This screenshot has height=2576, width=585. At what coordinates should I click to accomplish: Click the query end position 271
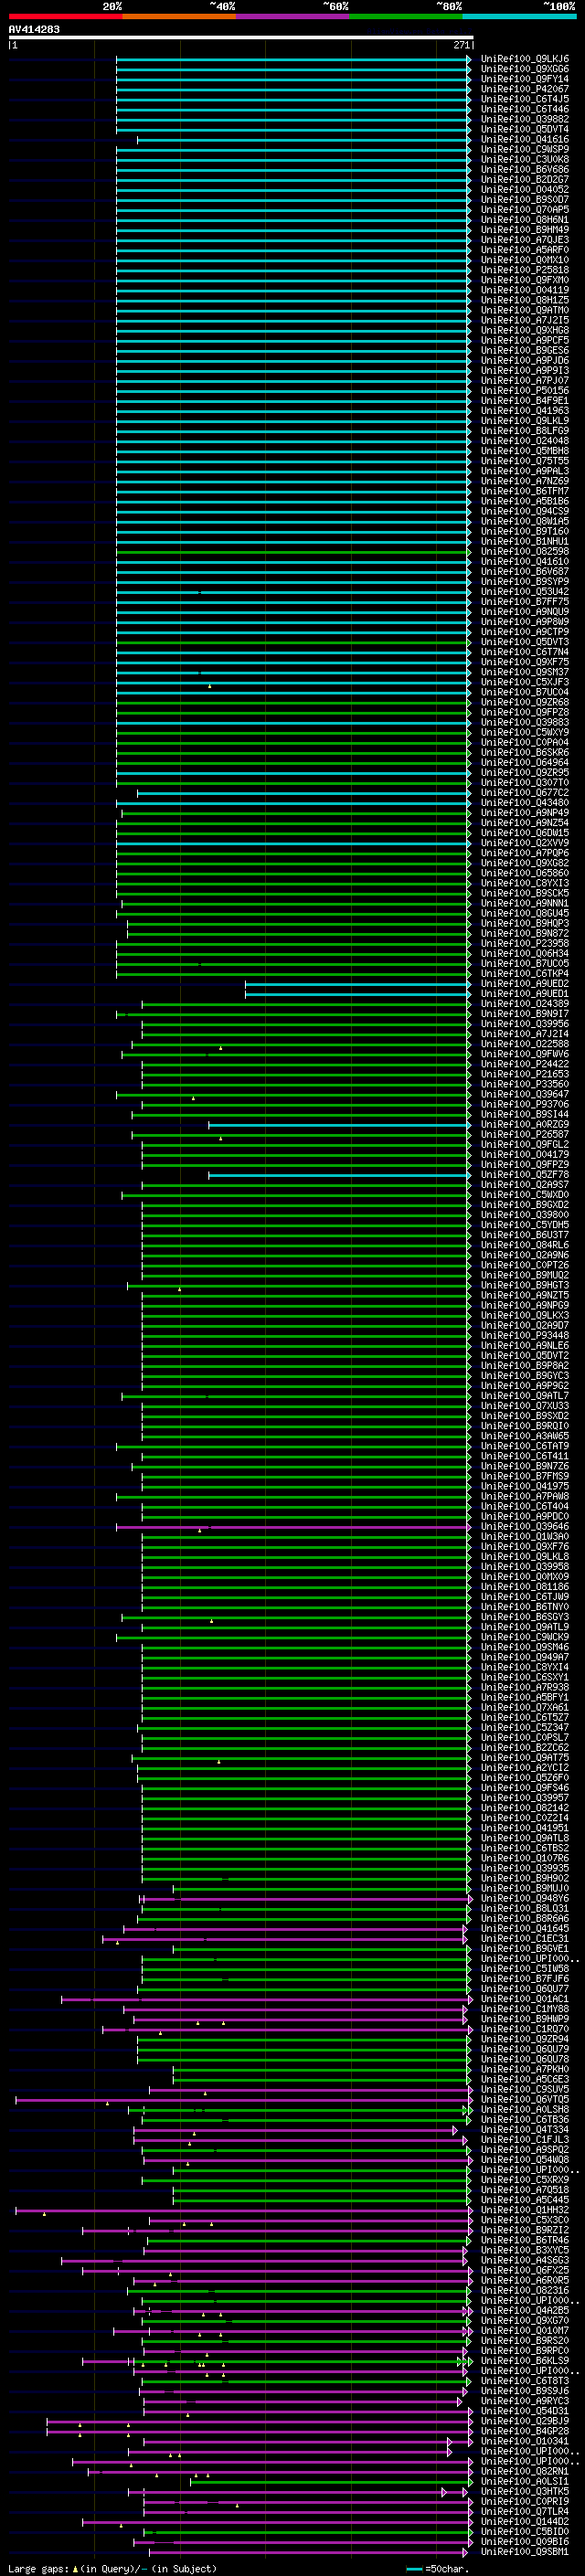point(461,45)
